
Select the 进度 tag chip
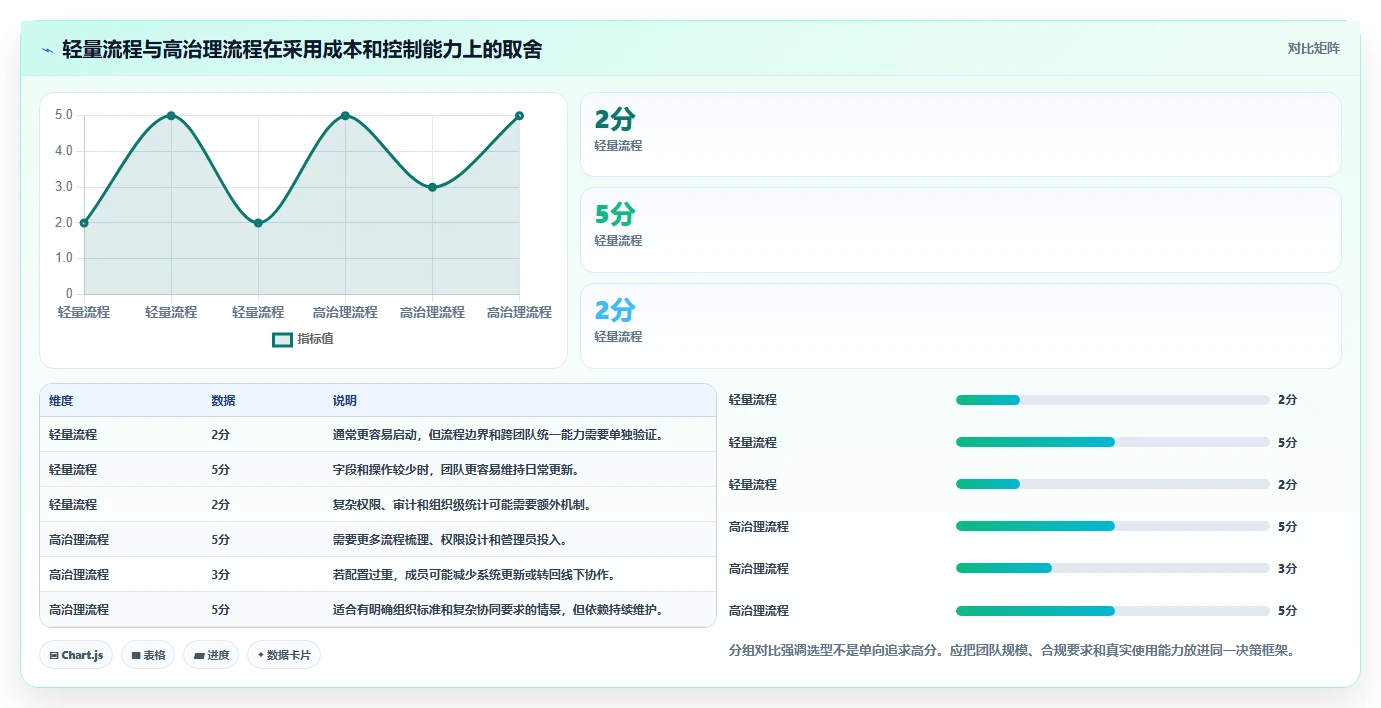pyautogui.click(x=211, y=655)
